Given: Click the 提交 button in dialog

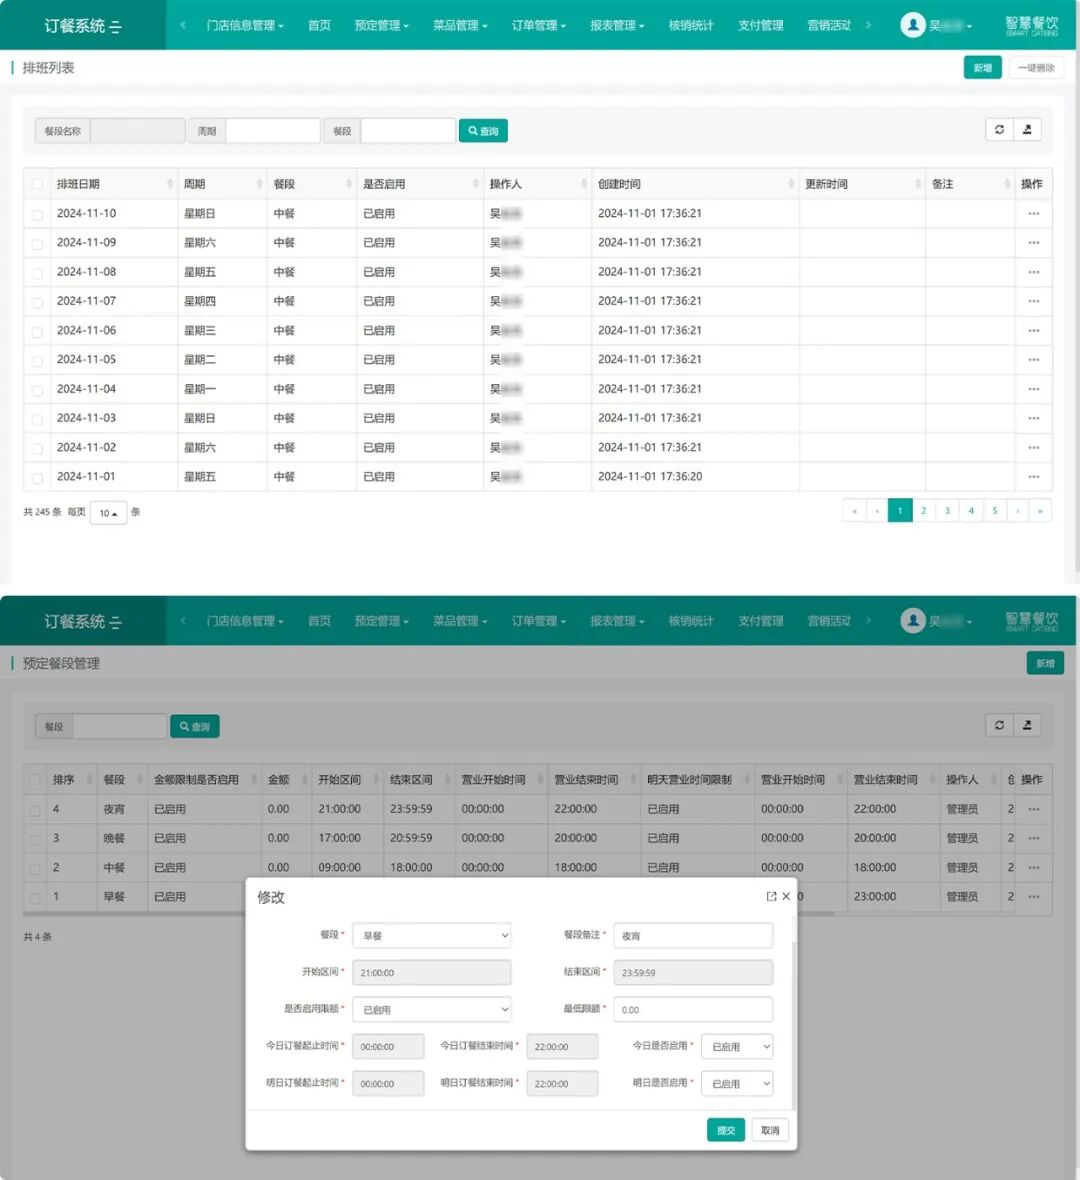Looking at the screenshot, I should pyautogui.click(x=726, y=1130).
